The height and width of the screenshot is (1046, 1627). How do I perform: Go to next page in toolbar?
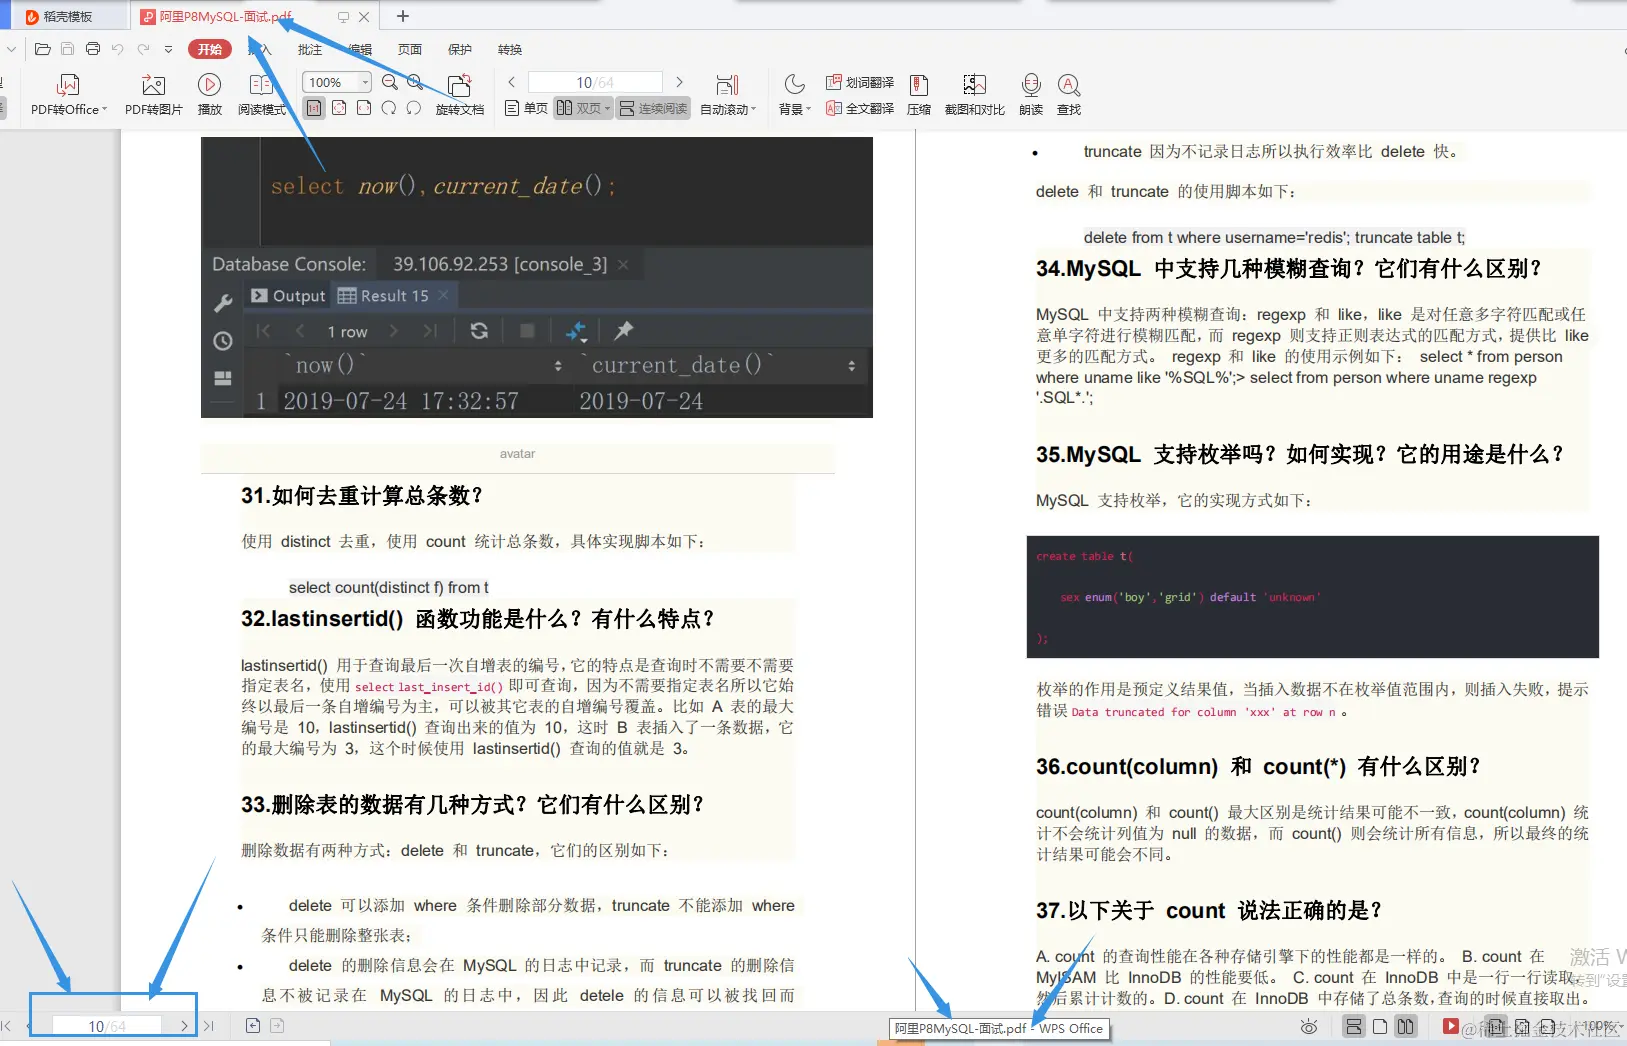click(x=680, y=82)
